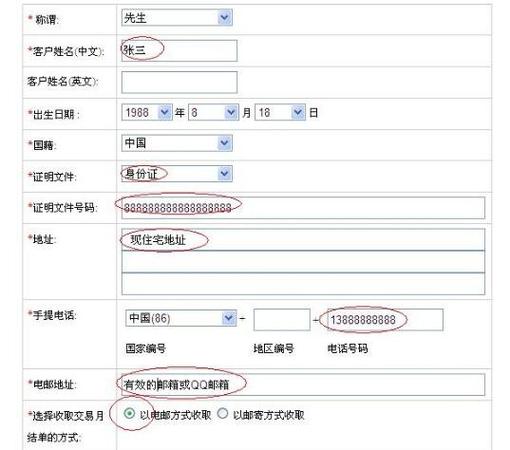Click the Chinese customer name field with 张三
The image size is (510, 450).
179,51
